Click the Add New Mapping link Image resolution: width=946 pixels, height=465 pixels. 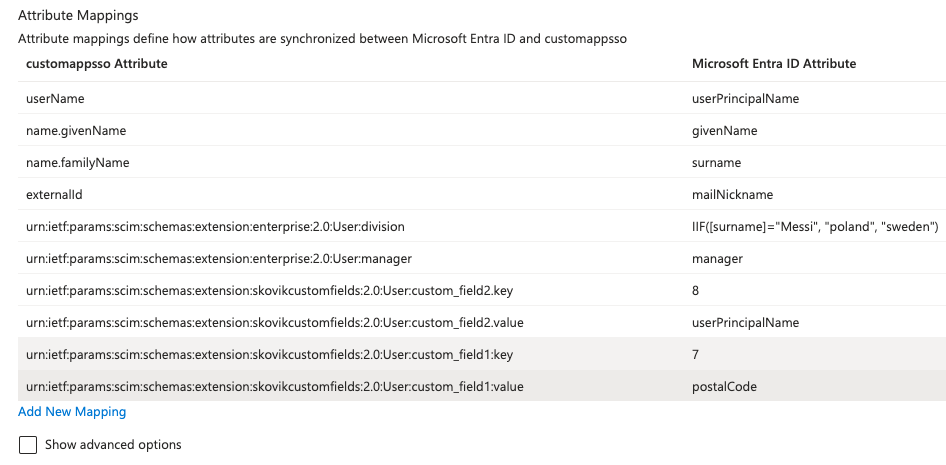pos(72,412)
